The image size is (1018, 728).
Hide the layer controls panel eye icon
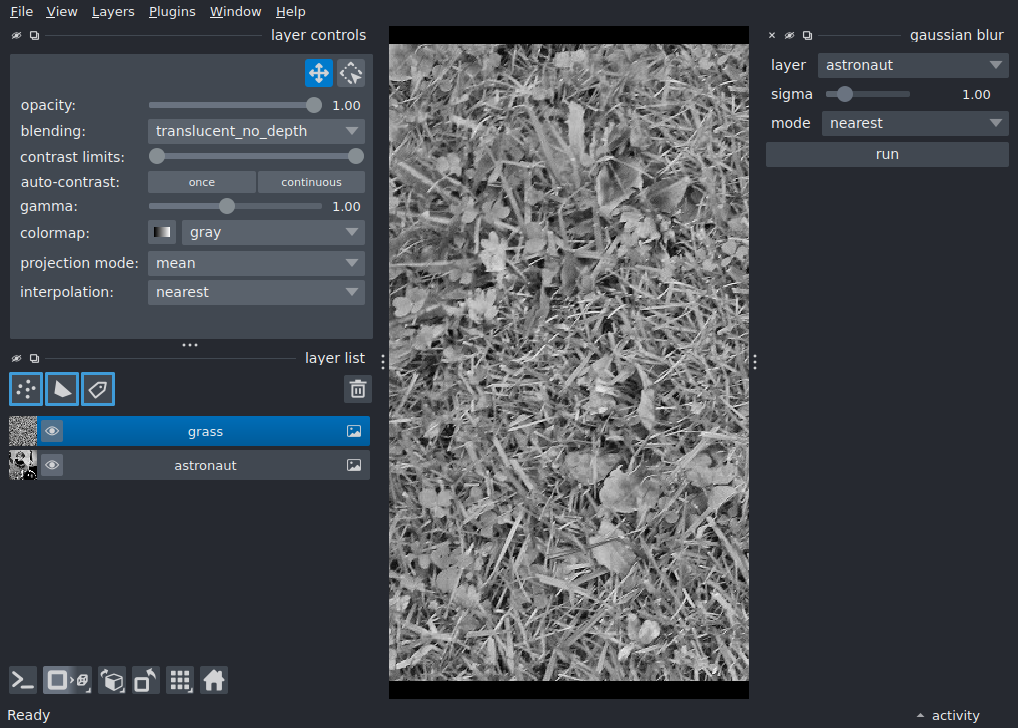tap(16, 35)
